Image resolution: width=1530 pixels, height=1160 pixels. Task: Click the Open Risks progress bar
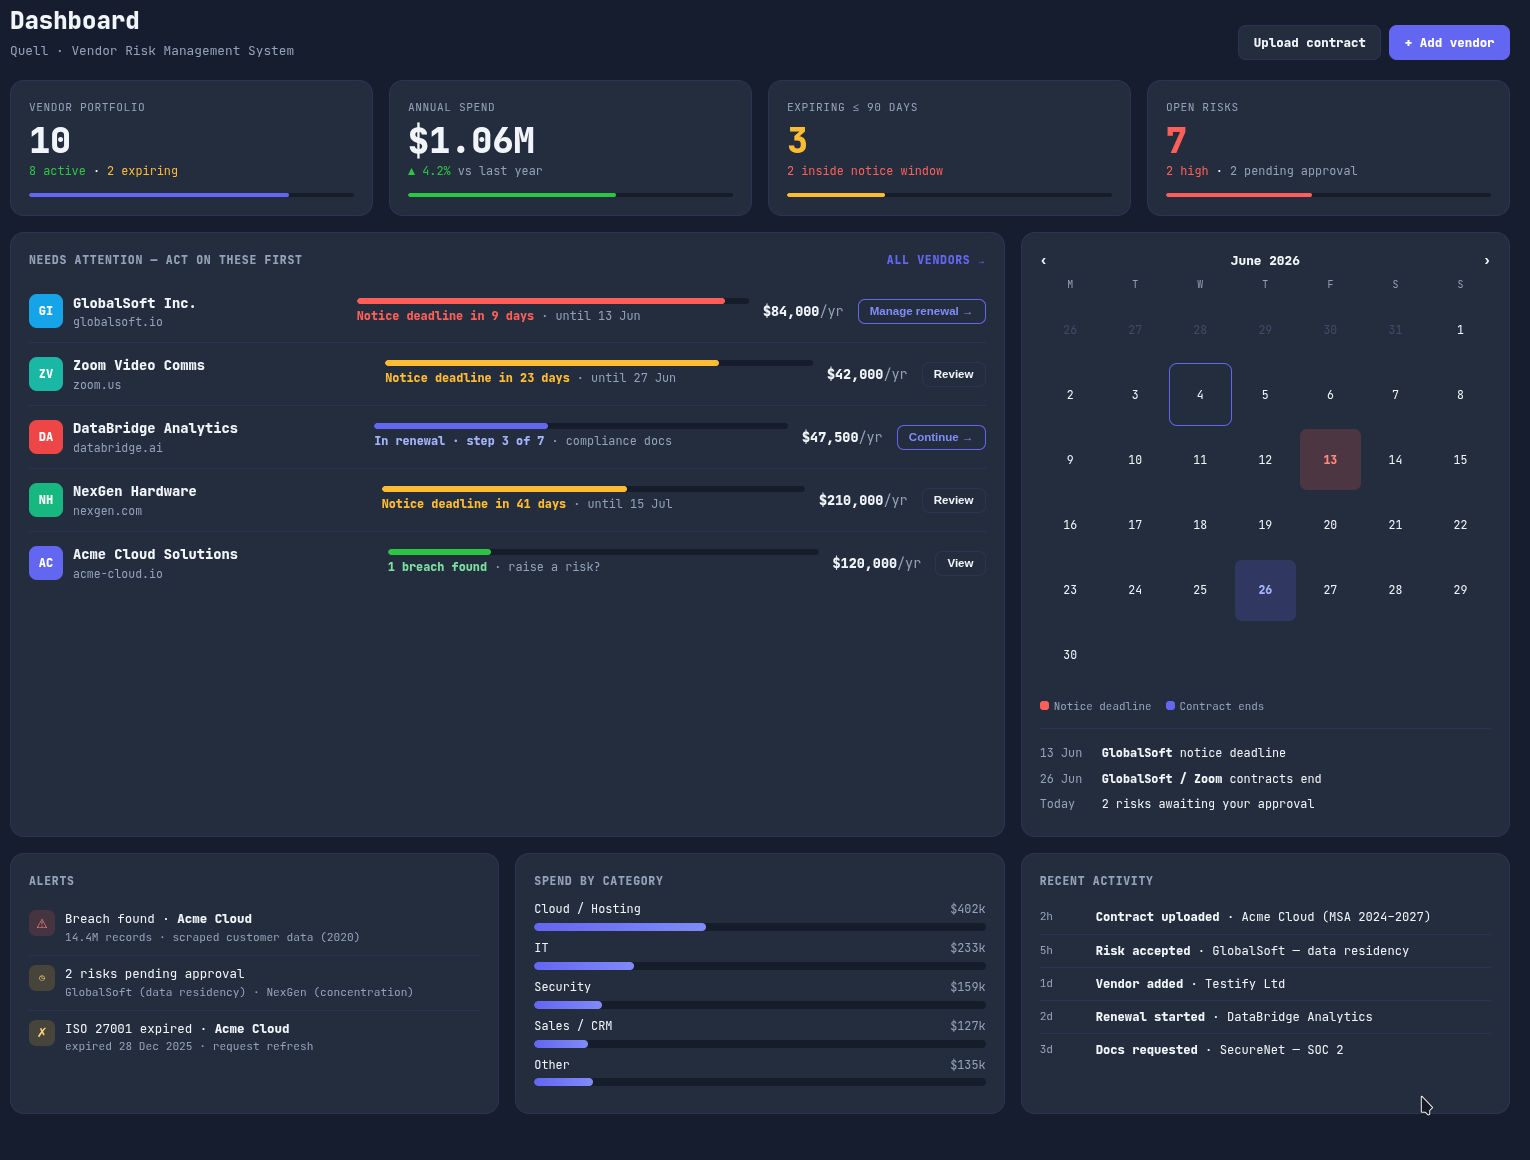coord(1328,195)
